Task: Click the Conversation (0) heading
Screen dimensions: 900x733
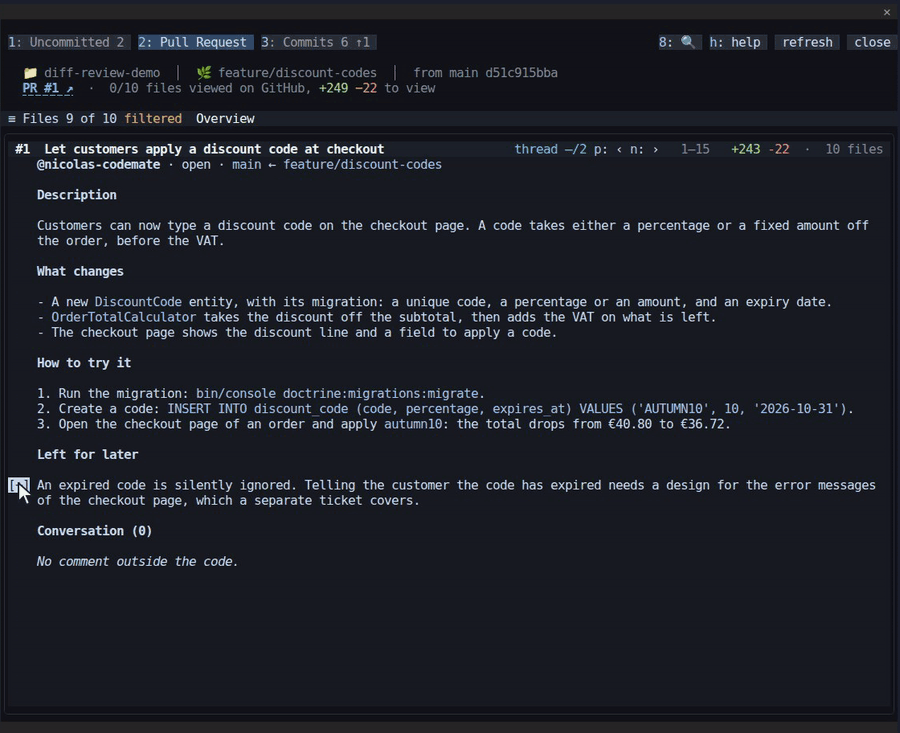Action: click(94, 531)
